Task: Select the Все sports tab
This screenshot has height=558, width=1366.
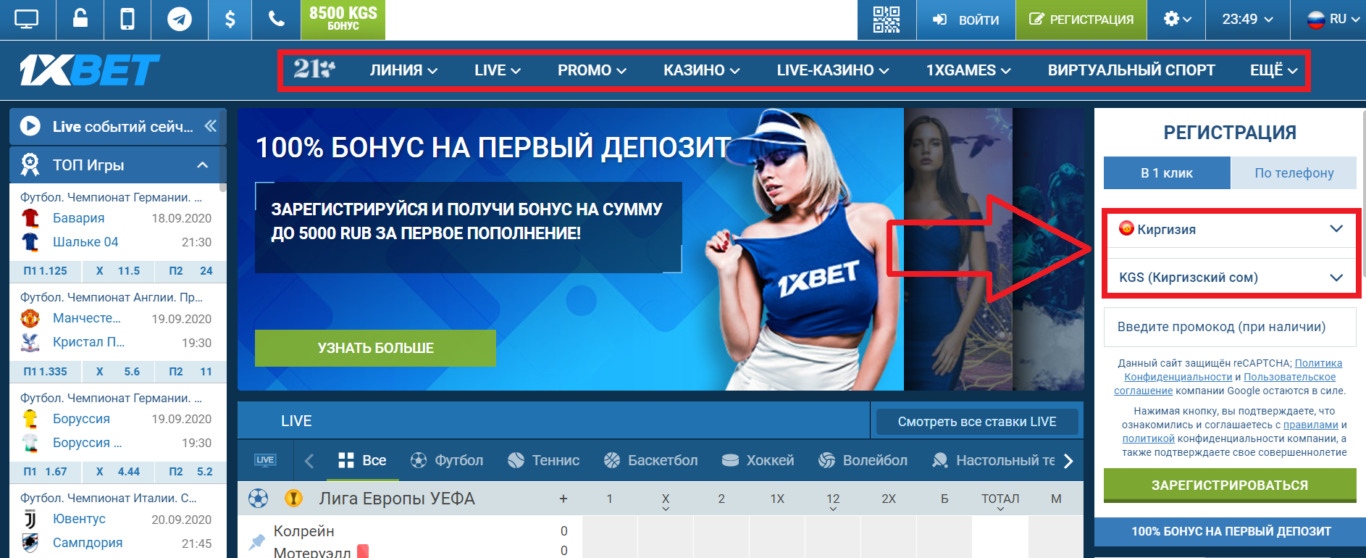Action: pyautogui.click(x=362, y=460)
